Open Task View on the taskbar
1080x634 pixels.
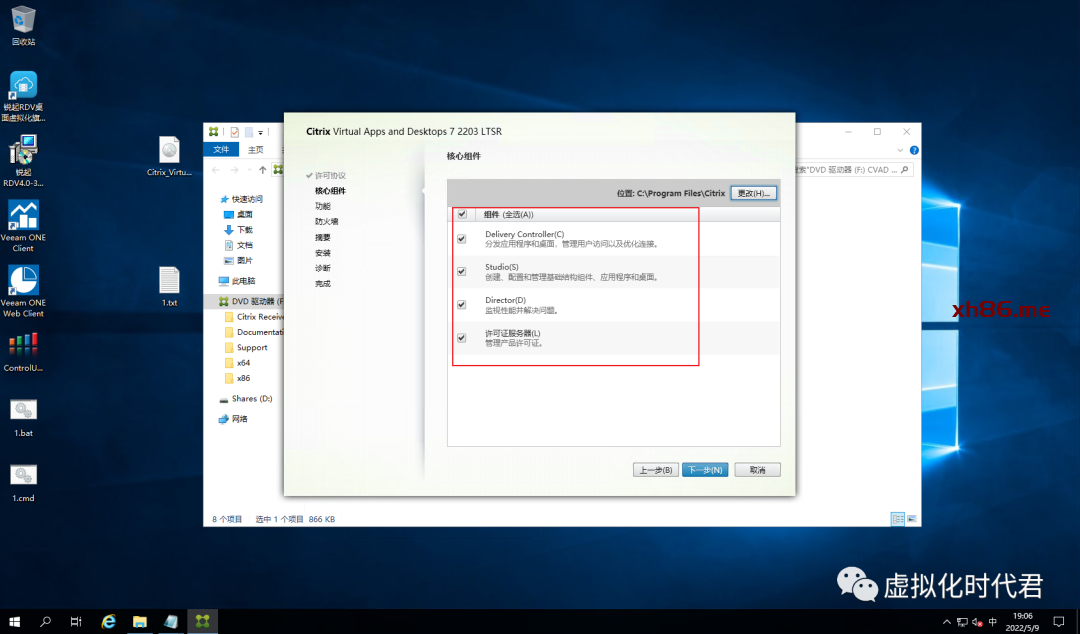[76, 622]
